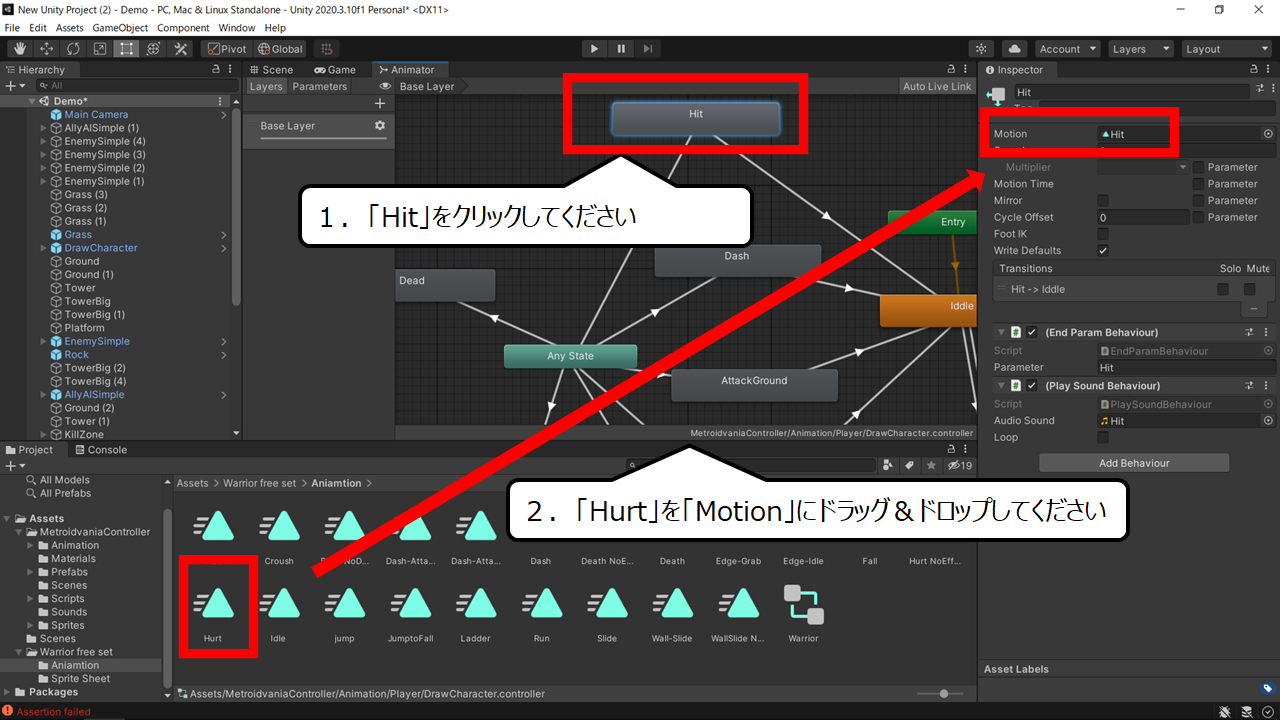Open the Assets menu

tap(70, 28)
